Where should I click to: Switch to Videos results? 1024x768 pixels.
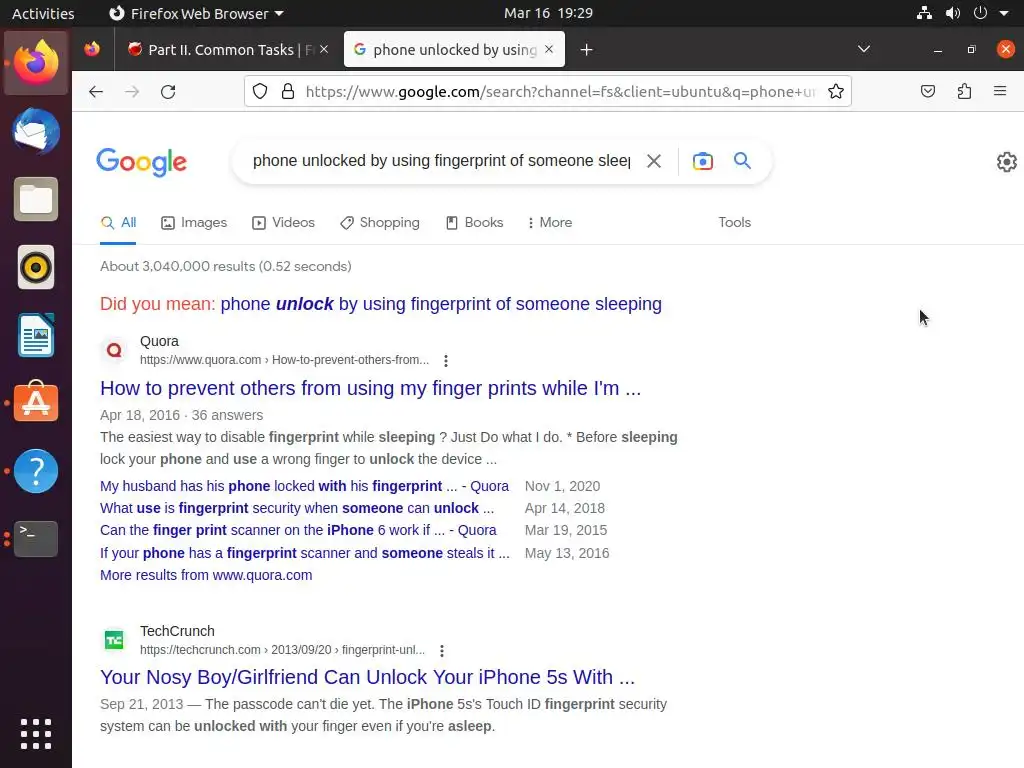283,223
